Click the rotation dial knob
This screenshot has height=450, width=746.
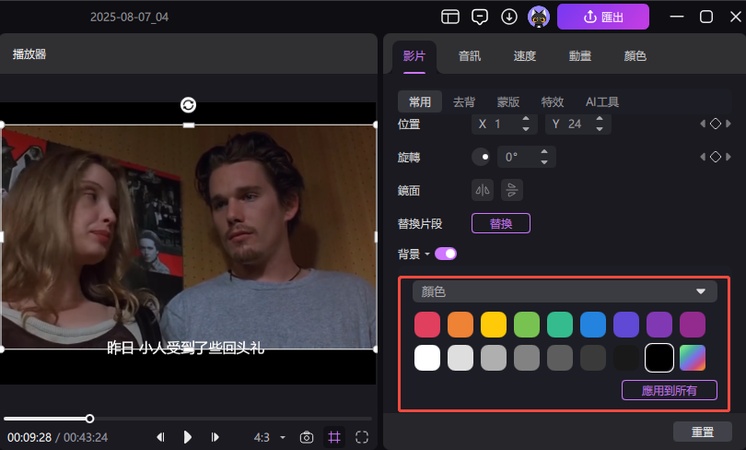tap(481, 157)
